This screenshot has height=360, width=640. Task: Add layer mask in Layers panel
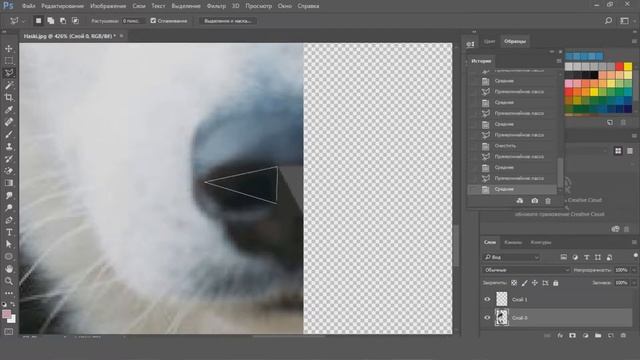(x=572, y=336)
